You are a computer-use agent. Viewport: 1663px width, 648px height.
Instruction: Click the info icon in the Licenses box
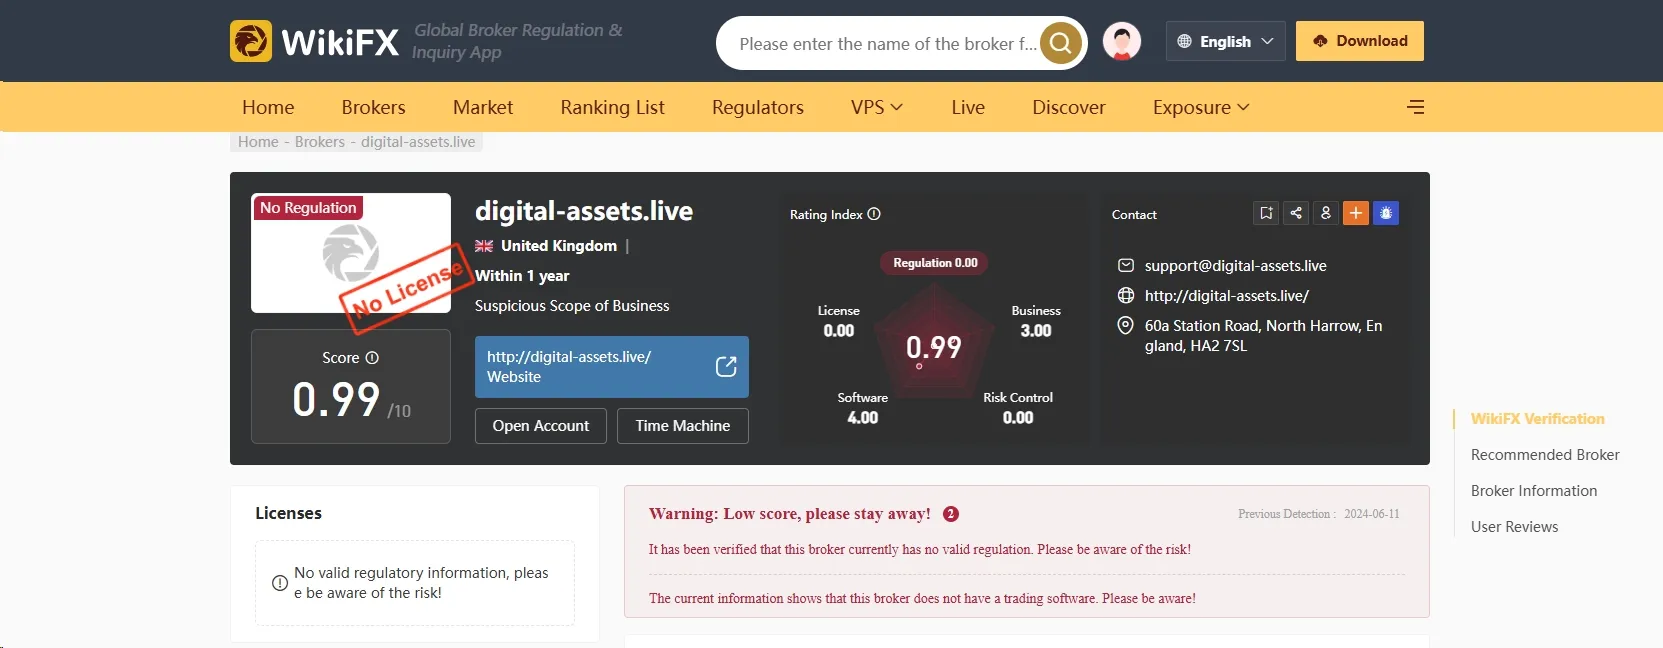(280, 583)
